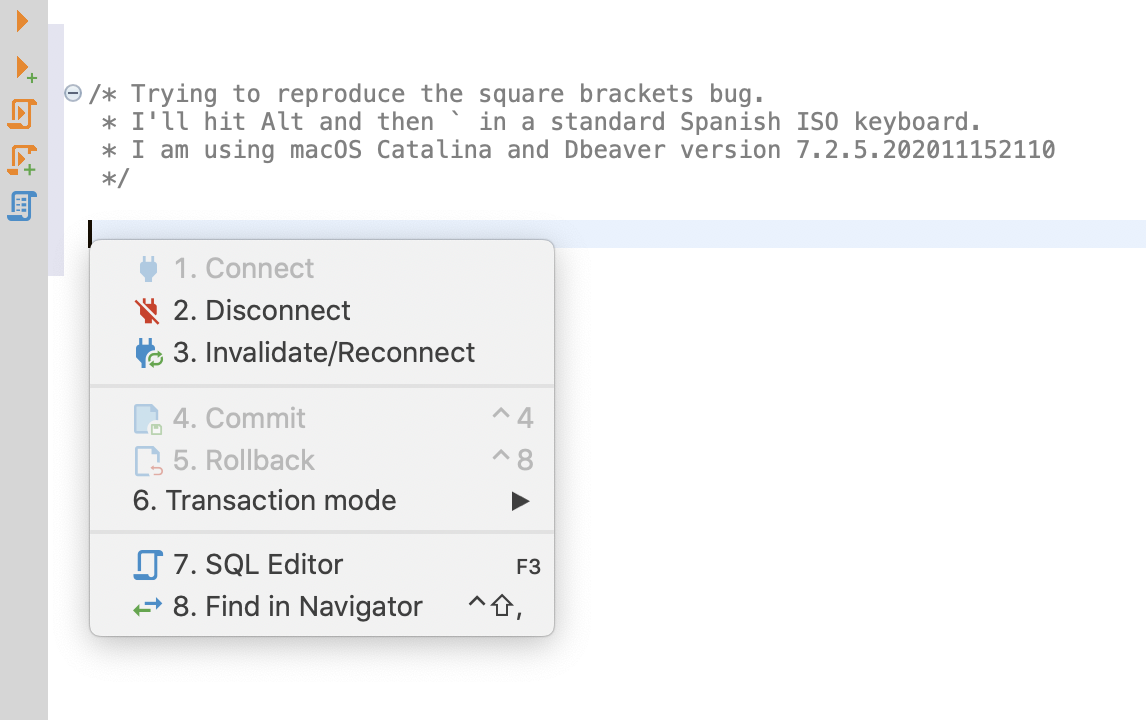Show the execution plan

tap(21, 206)
